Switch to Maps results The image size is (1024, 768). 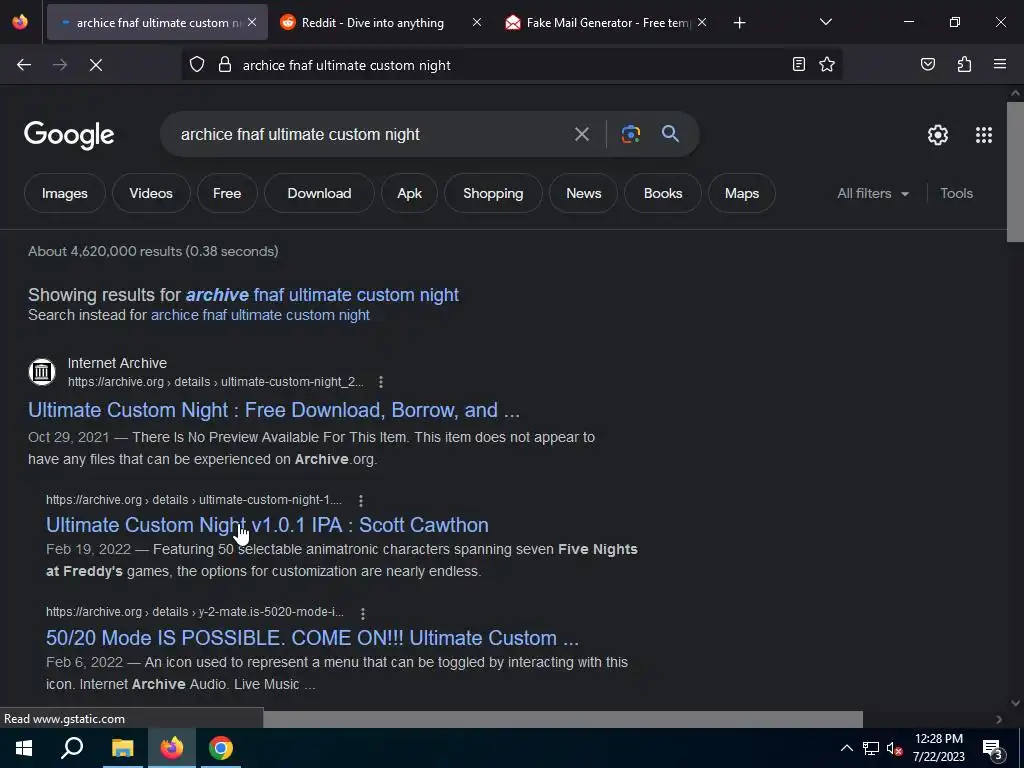tap(742, 193)
